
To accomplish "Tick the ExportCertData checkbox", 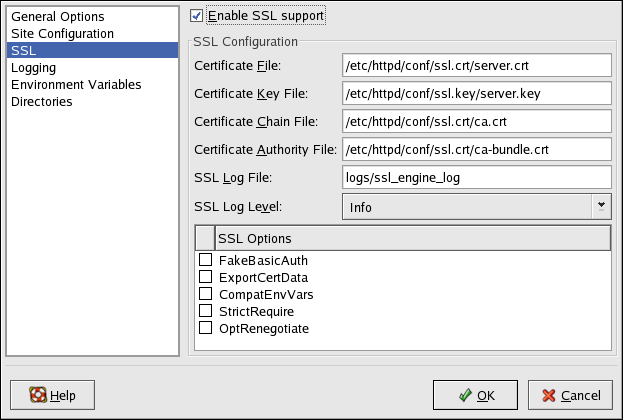I will tap(205, 277).
